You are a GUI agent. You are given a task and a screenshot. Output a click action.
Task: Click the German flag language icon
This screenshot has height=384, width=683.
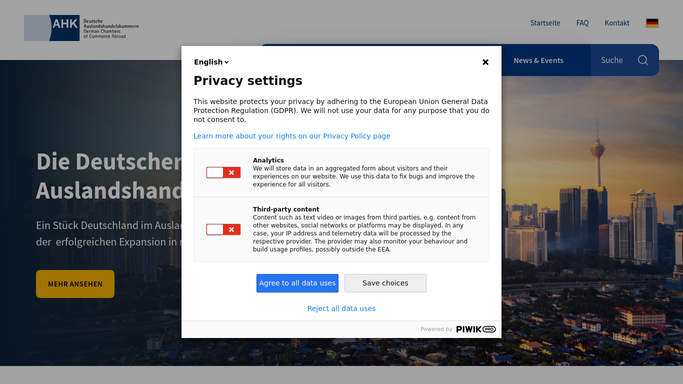click(x=652, y=23)
